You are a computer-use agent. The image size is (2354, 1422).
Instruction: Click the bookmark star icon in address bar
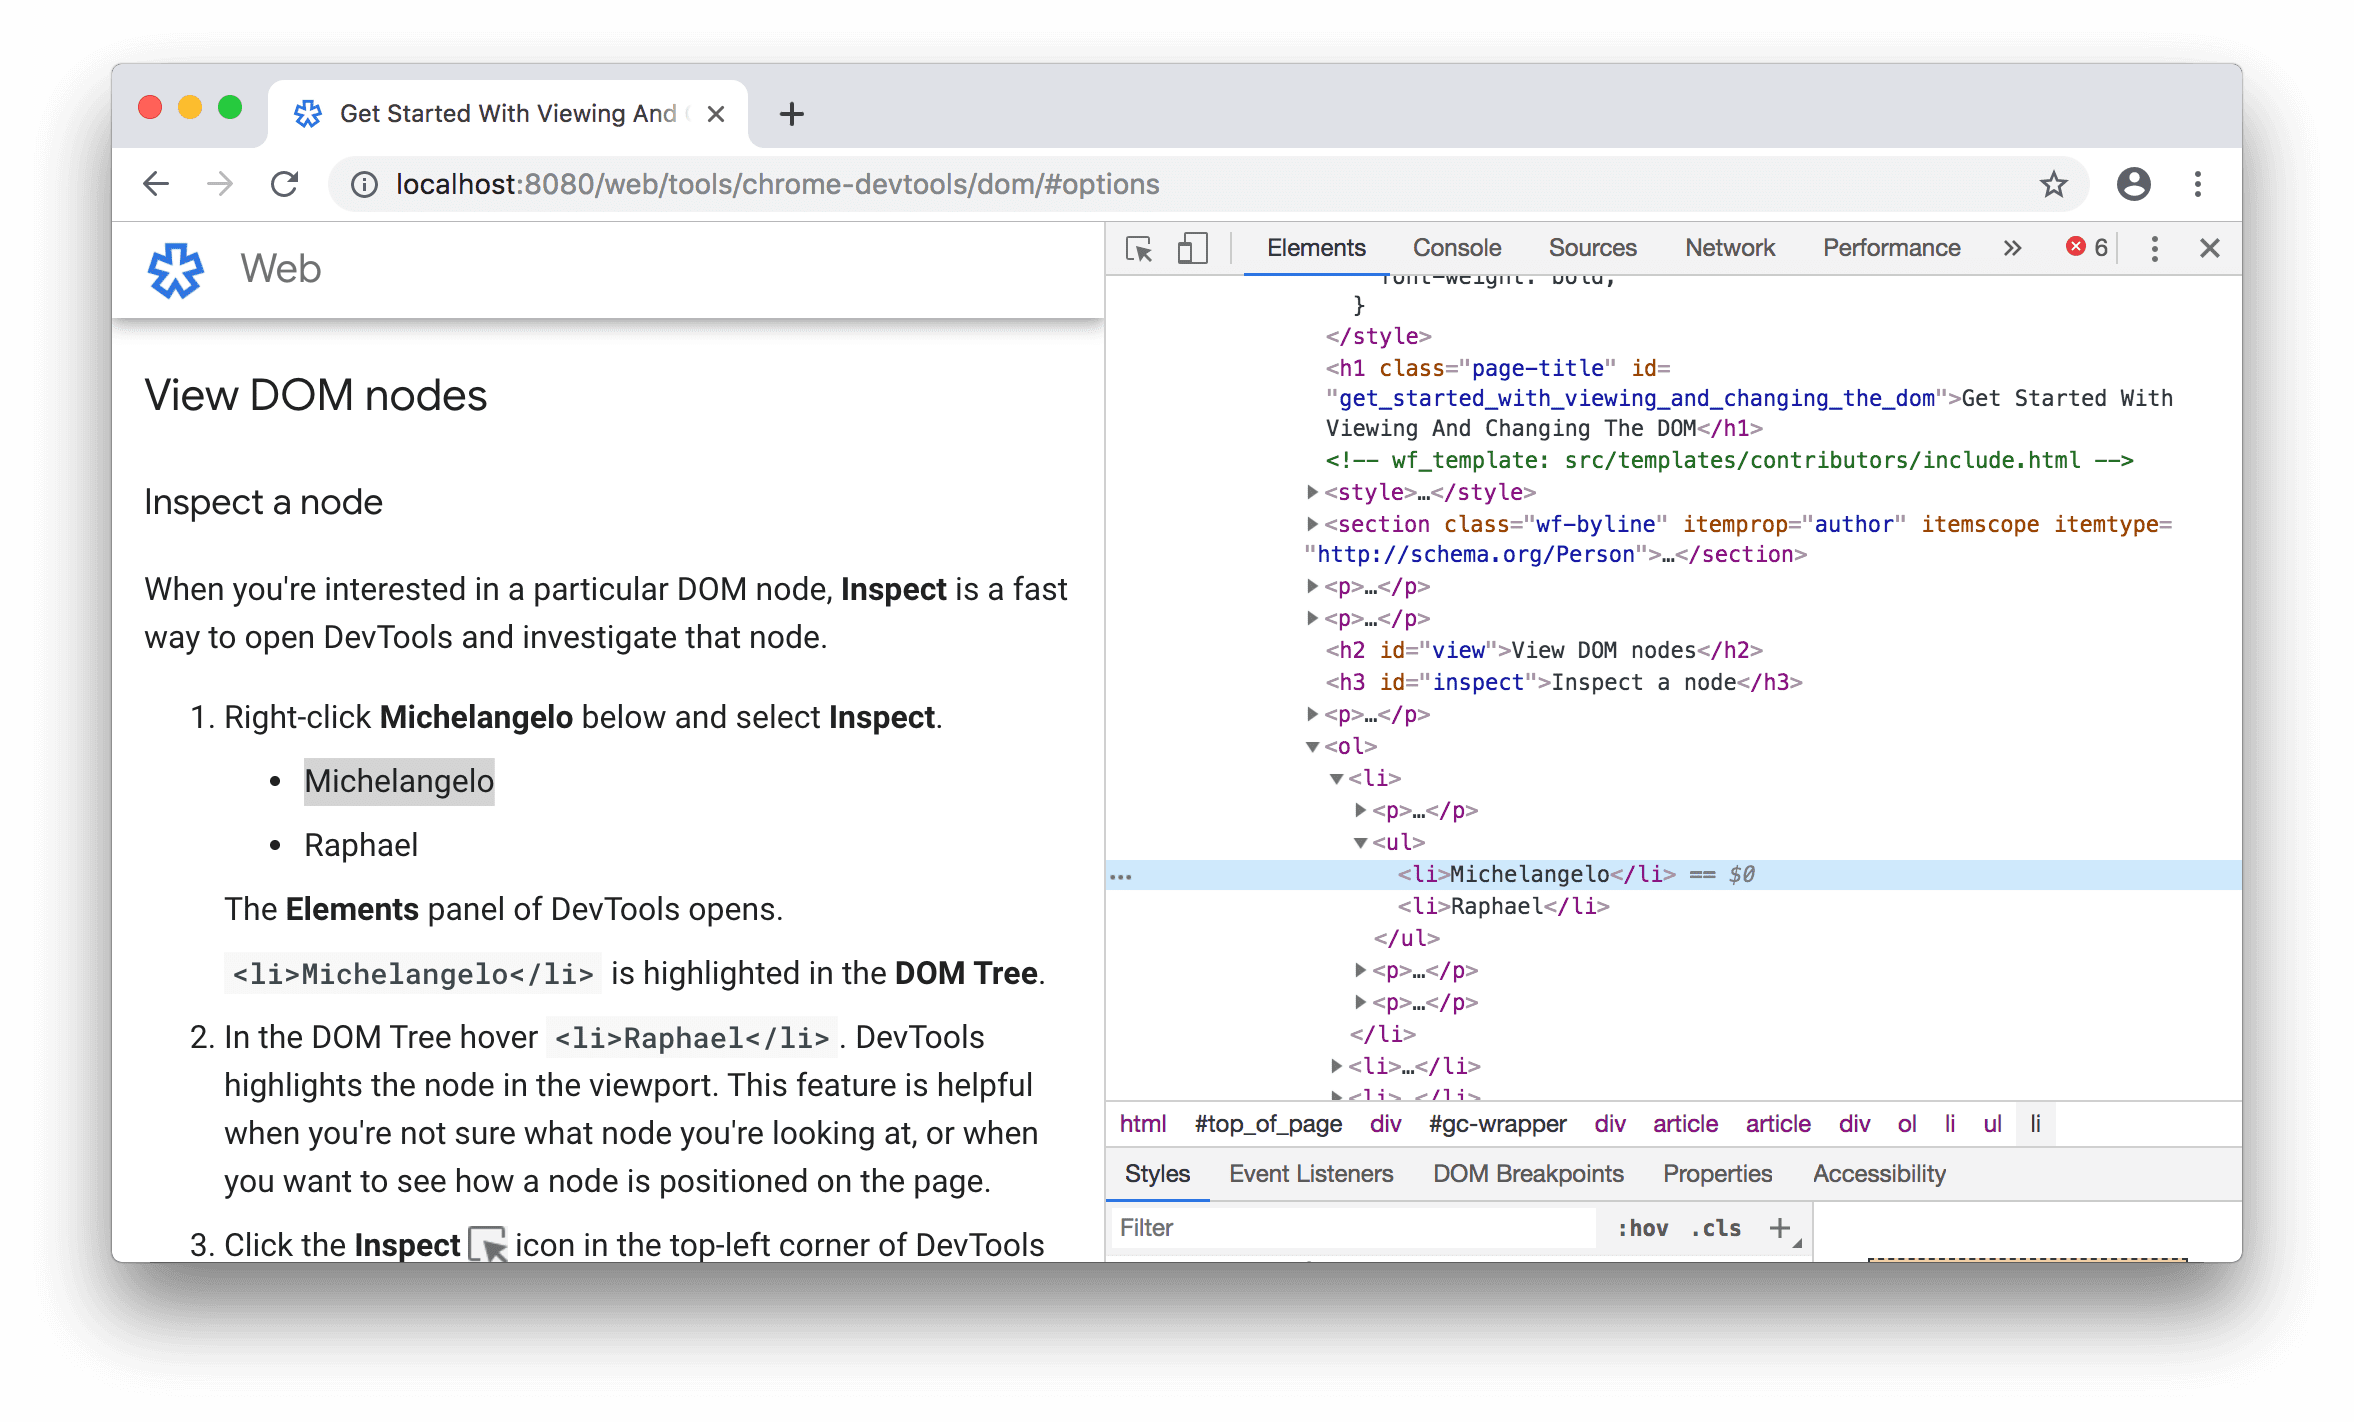coord(2055,183)
